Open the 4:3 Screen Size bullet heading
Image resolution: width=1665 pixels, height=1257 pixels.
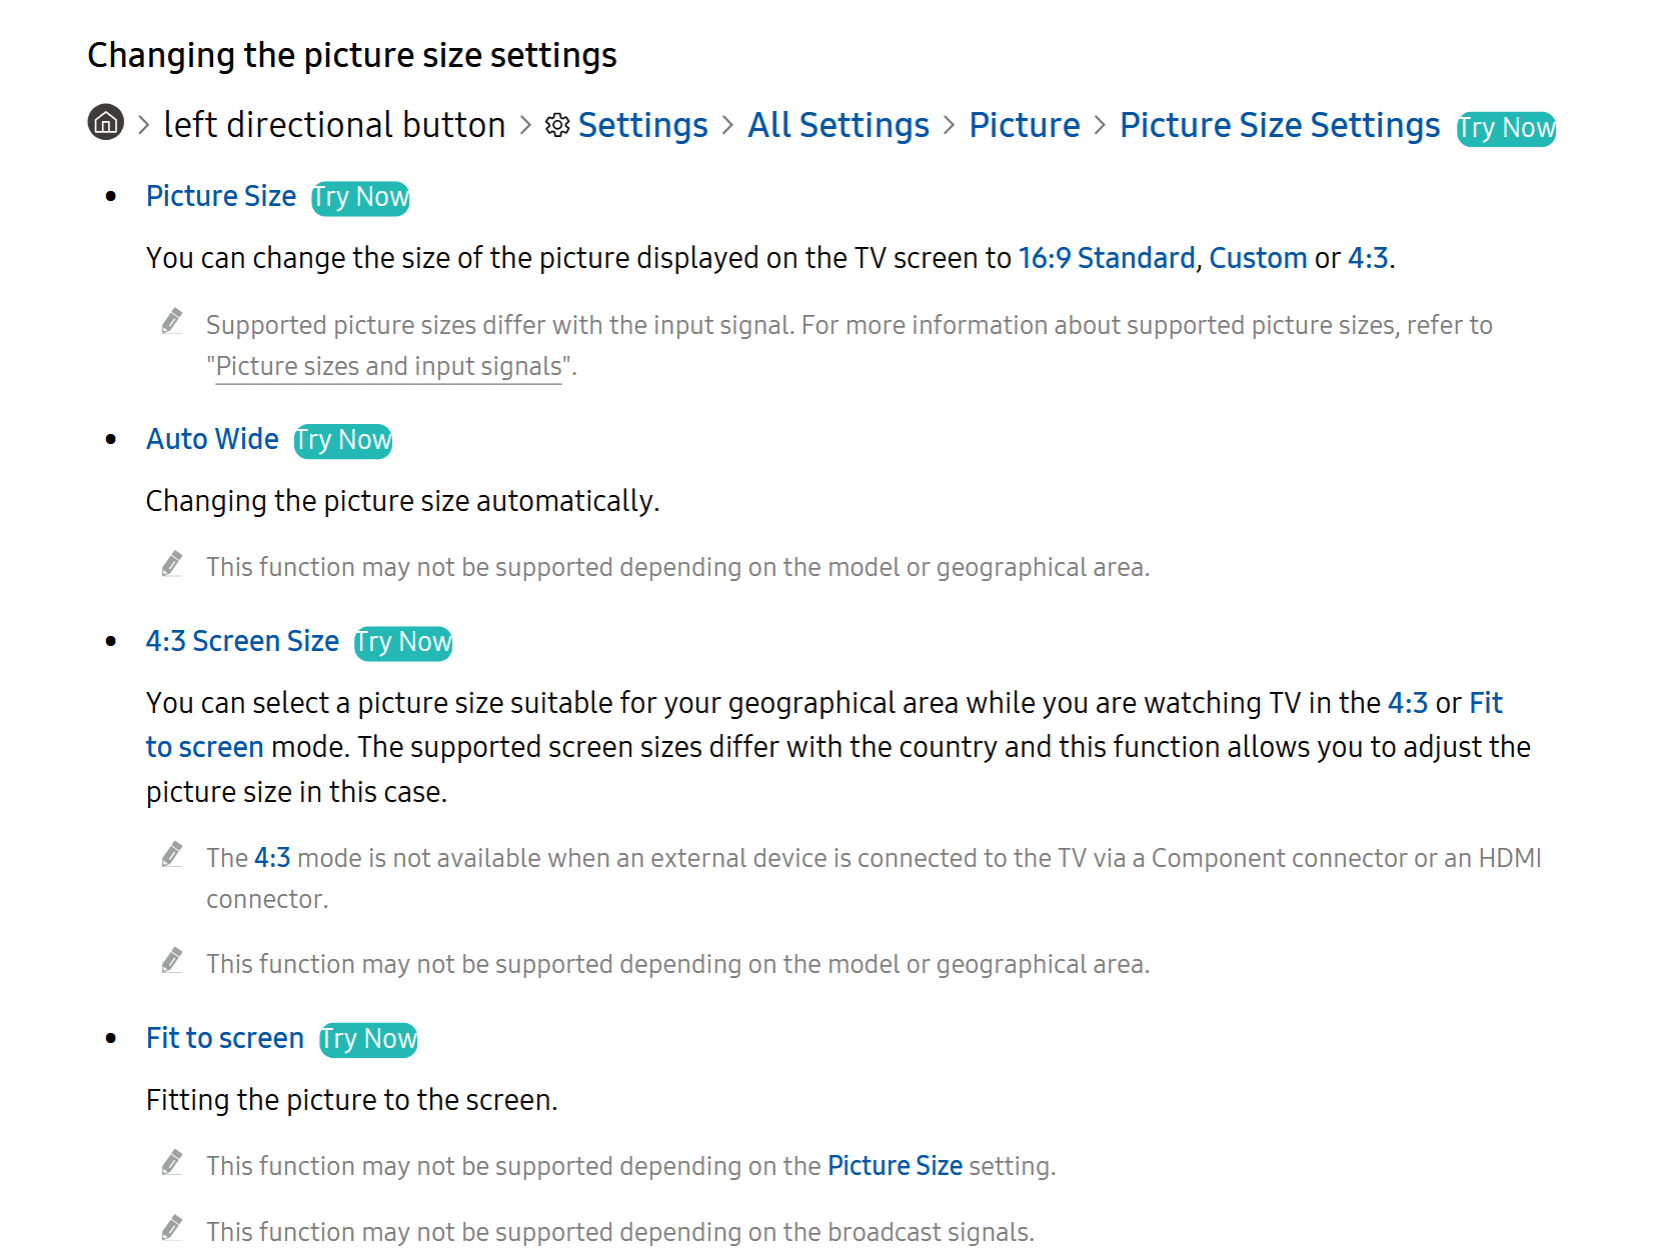tap(242, 641)
